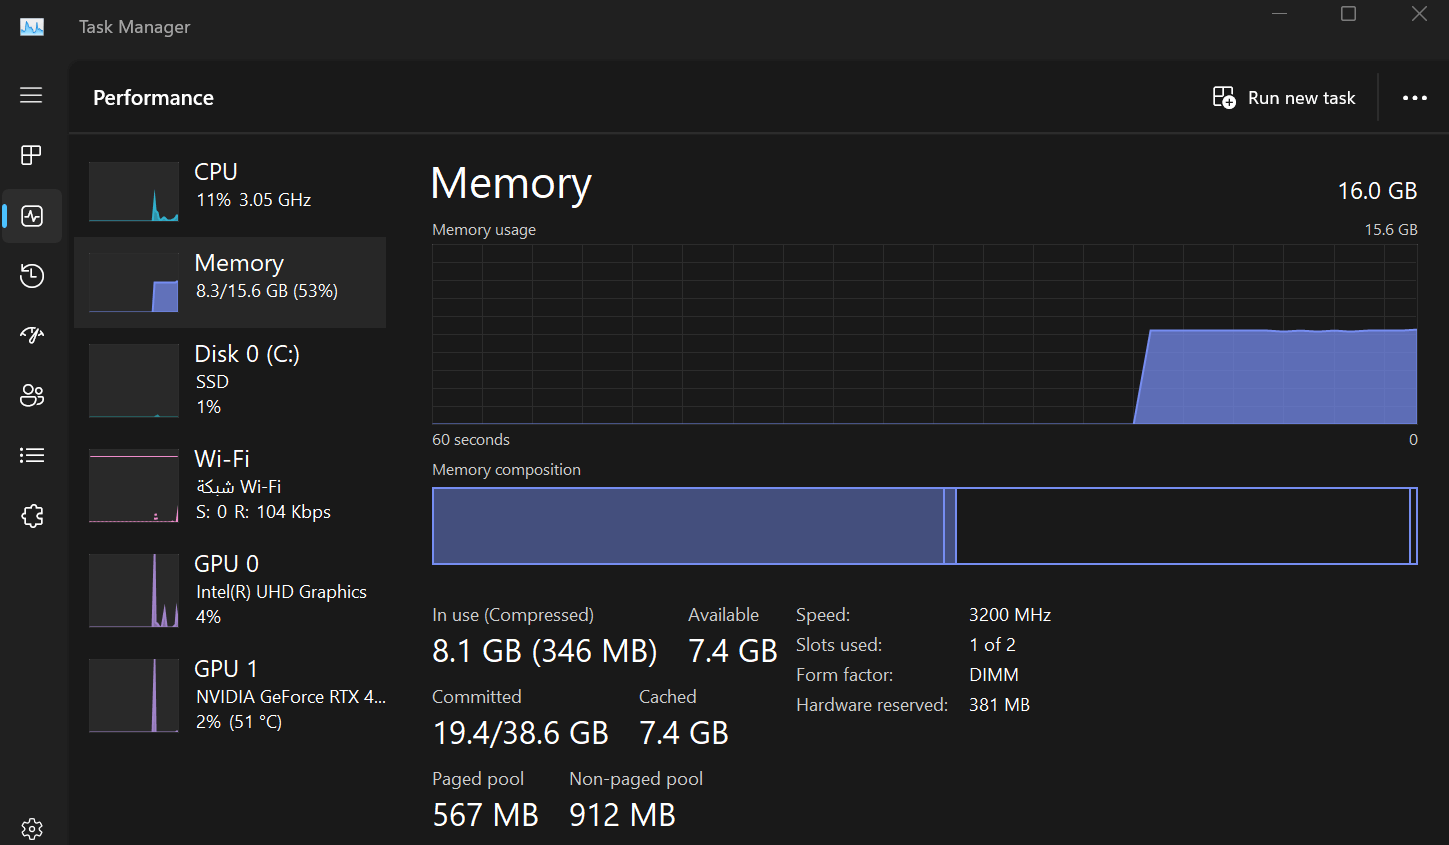This screenshot has height=845, width=1449.
Task: Click the Task Manager title bar icon
Action: click(31, 26)
